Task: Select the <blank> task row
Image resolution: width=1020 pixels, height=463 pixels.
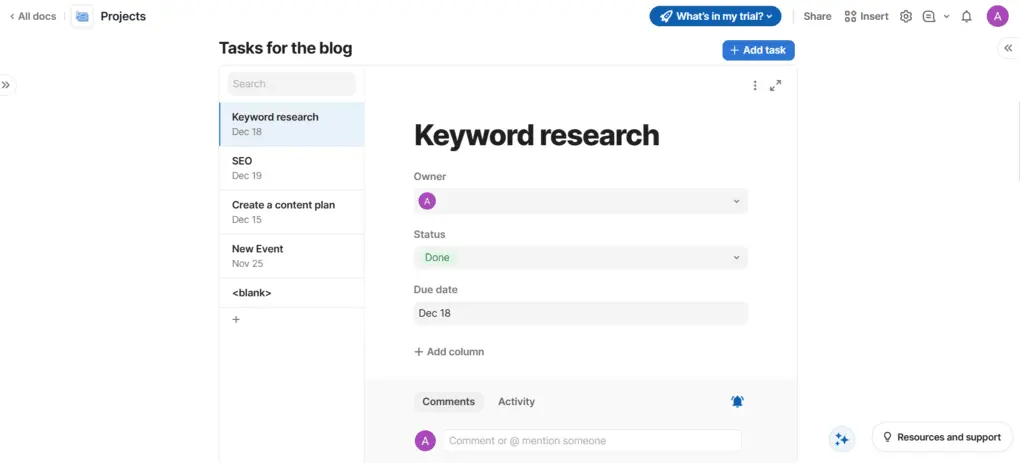Action: click(291, 293)
